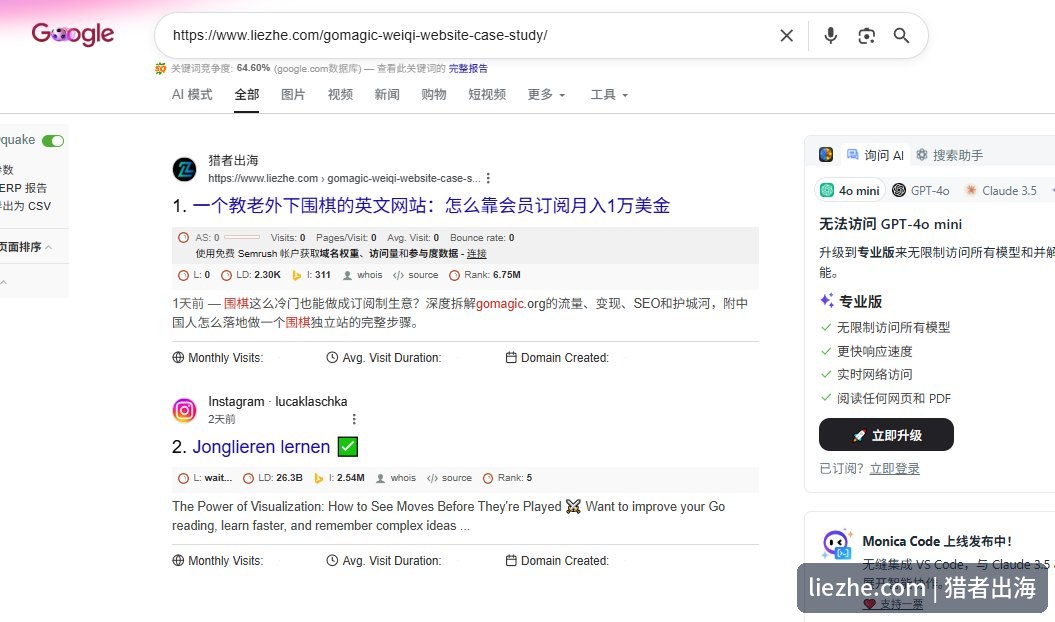Screen dimensions: 1055x622
Task: Click the Bing index I: 311 icon
Action: [297, 275]
